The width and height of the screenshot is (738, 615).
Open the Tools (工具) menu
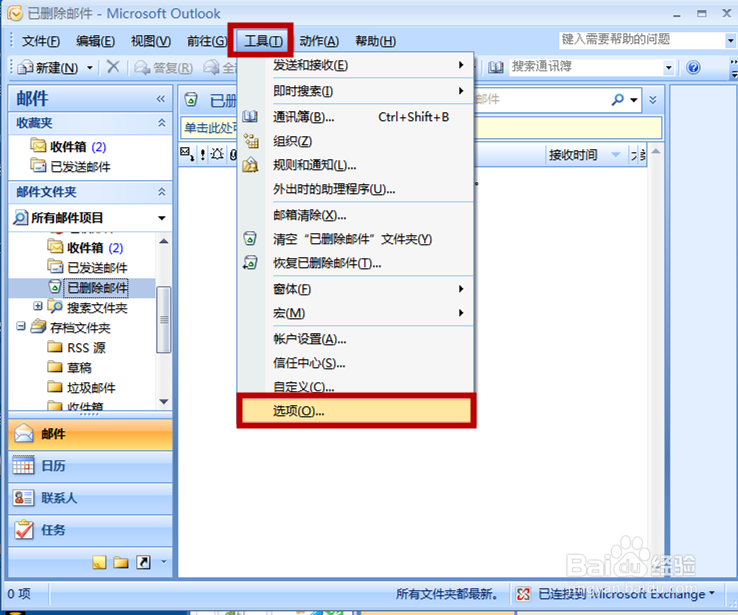263,41
